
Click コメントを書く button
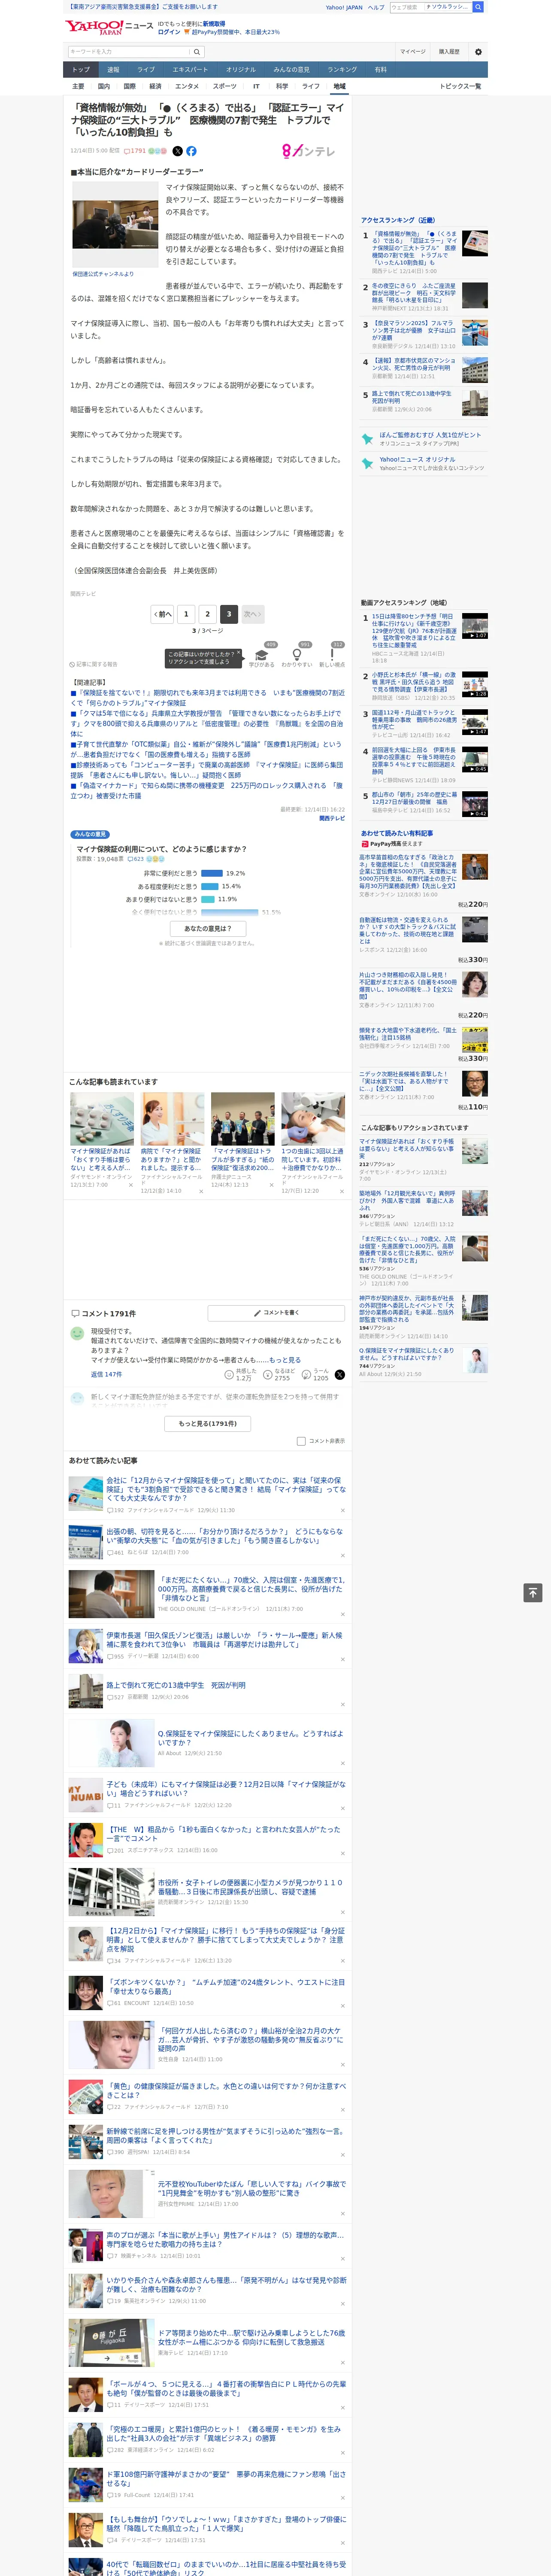pyautogui.click(x=276, y=1312)
